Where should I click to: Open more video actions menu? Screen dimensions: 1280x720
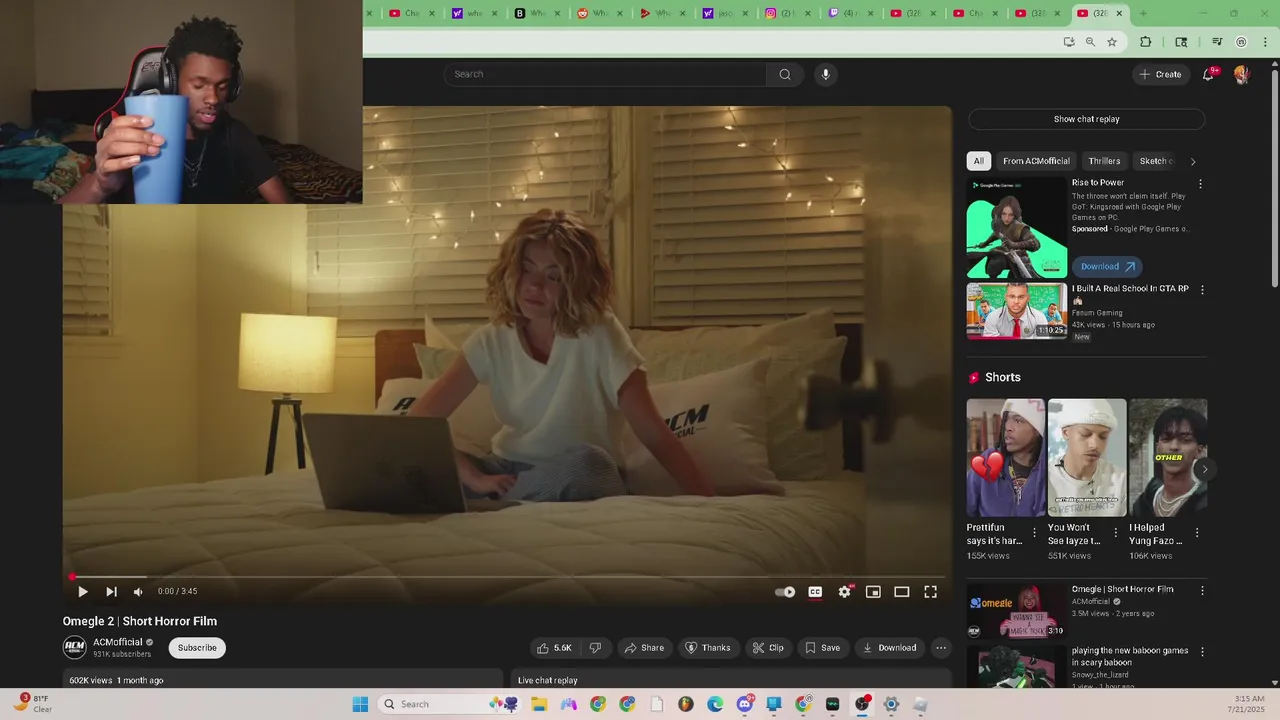click(x=941, y=648)
